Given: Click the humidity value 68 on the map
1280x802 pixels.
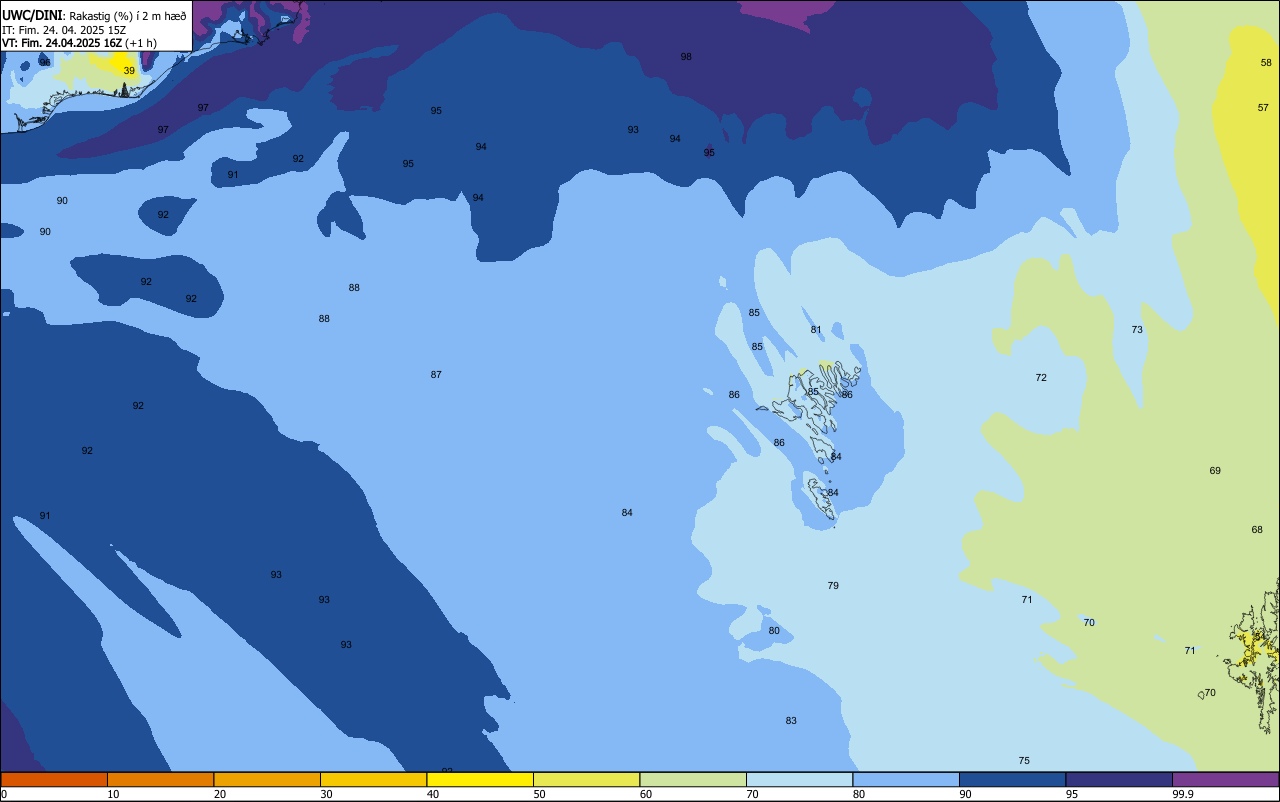Looking at the screenshot, I should (x=1257, y=530).
